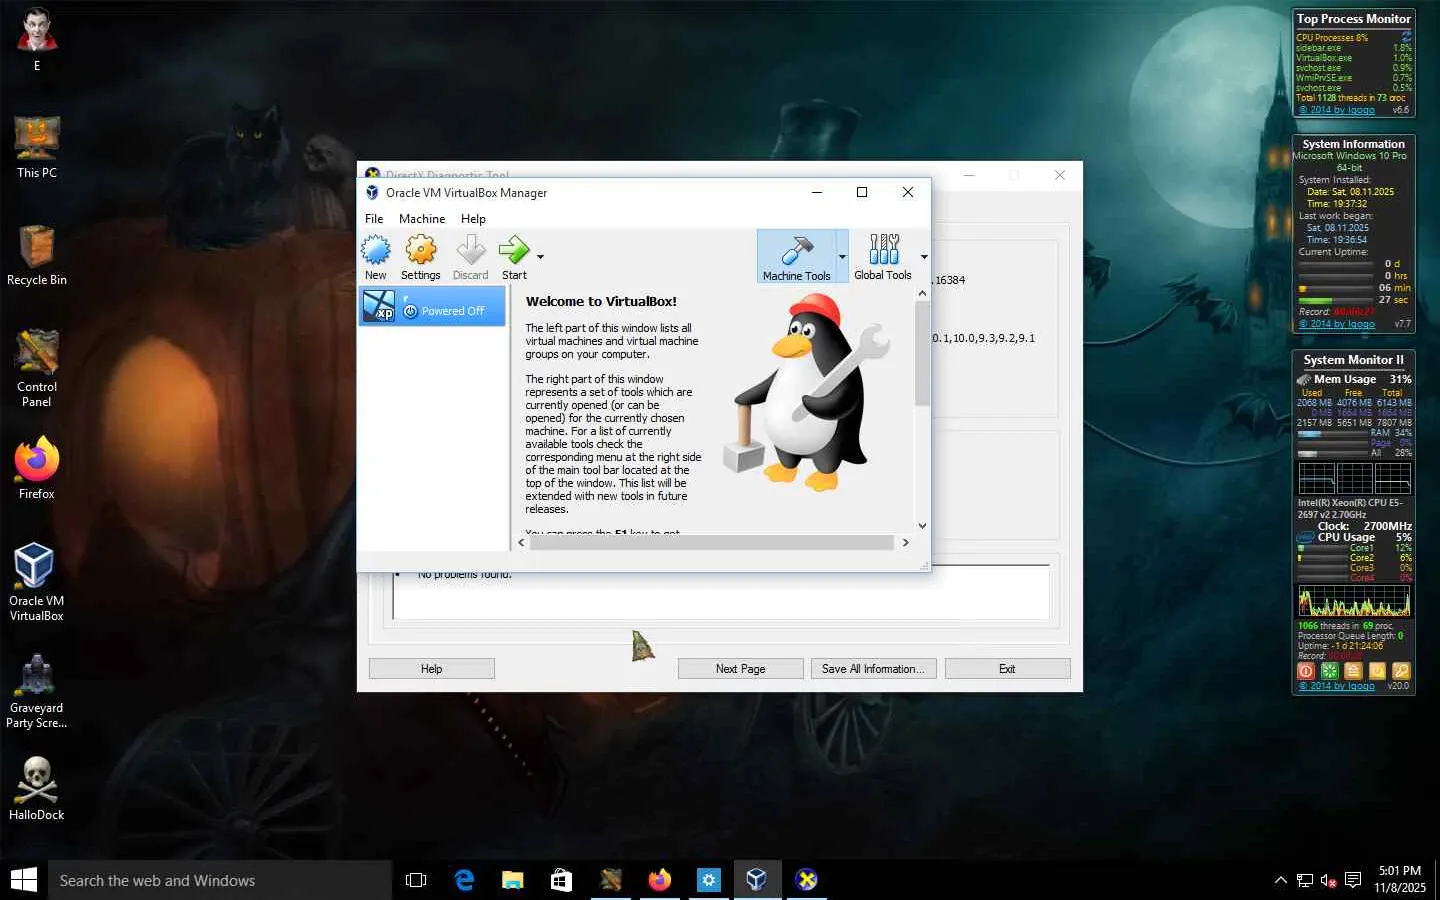The height and width of the screenshot is (900, 1440).
Task: Open the Machine menu in VirtualBox
Action: [422, 219]
